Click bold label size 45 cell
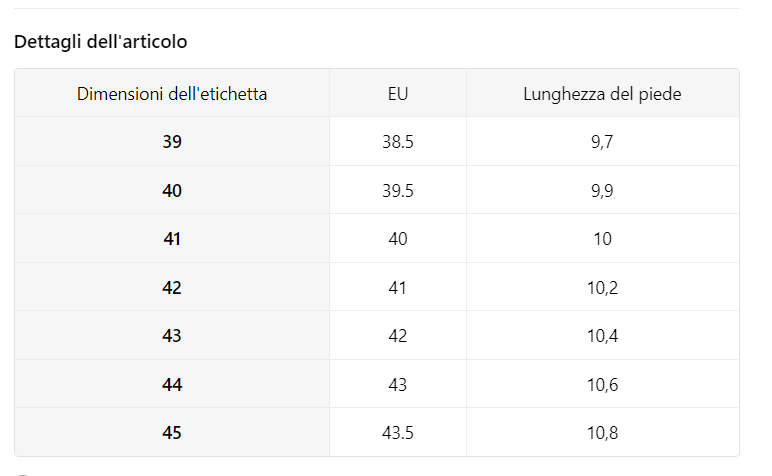This screenshot has width=772, height=476. (172, 432)
